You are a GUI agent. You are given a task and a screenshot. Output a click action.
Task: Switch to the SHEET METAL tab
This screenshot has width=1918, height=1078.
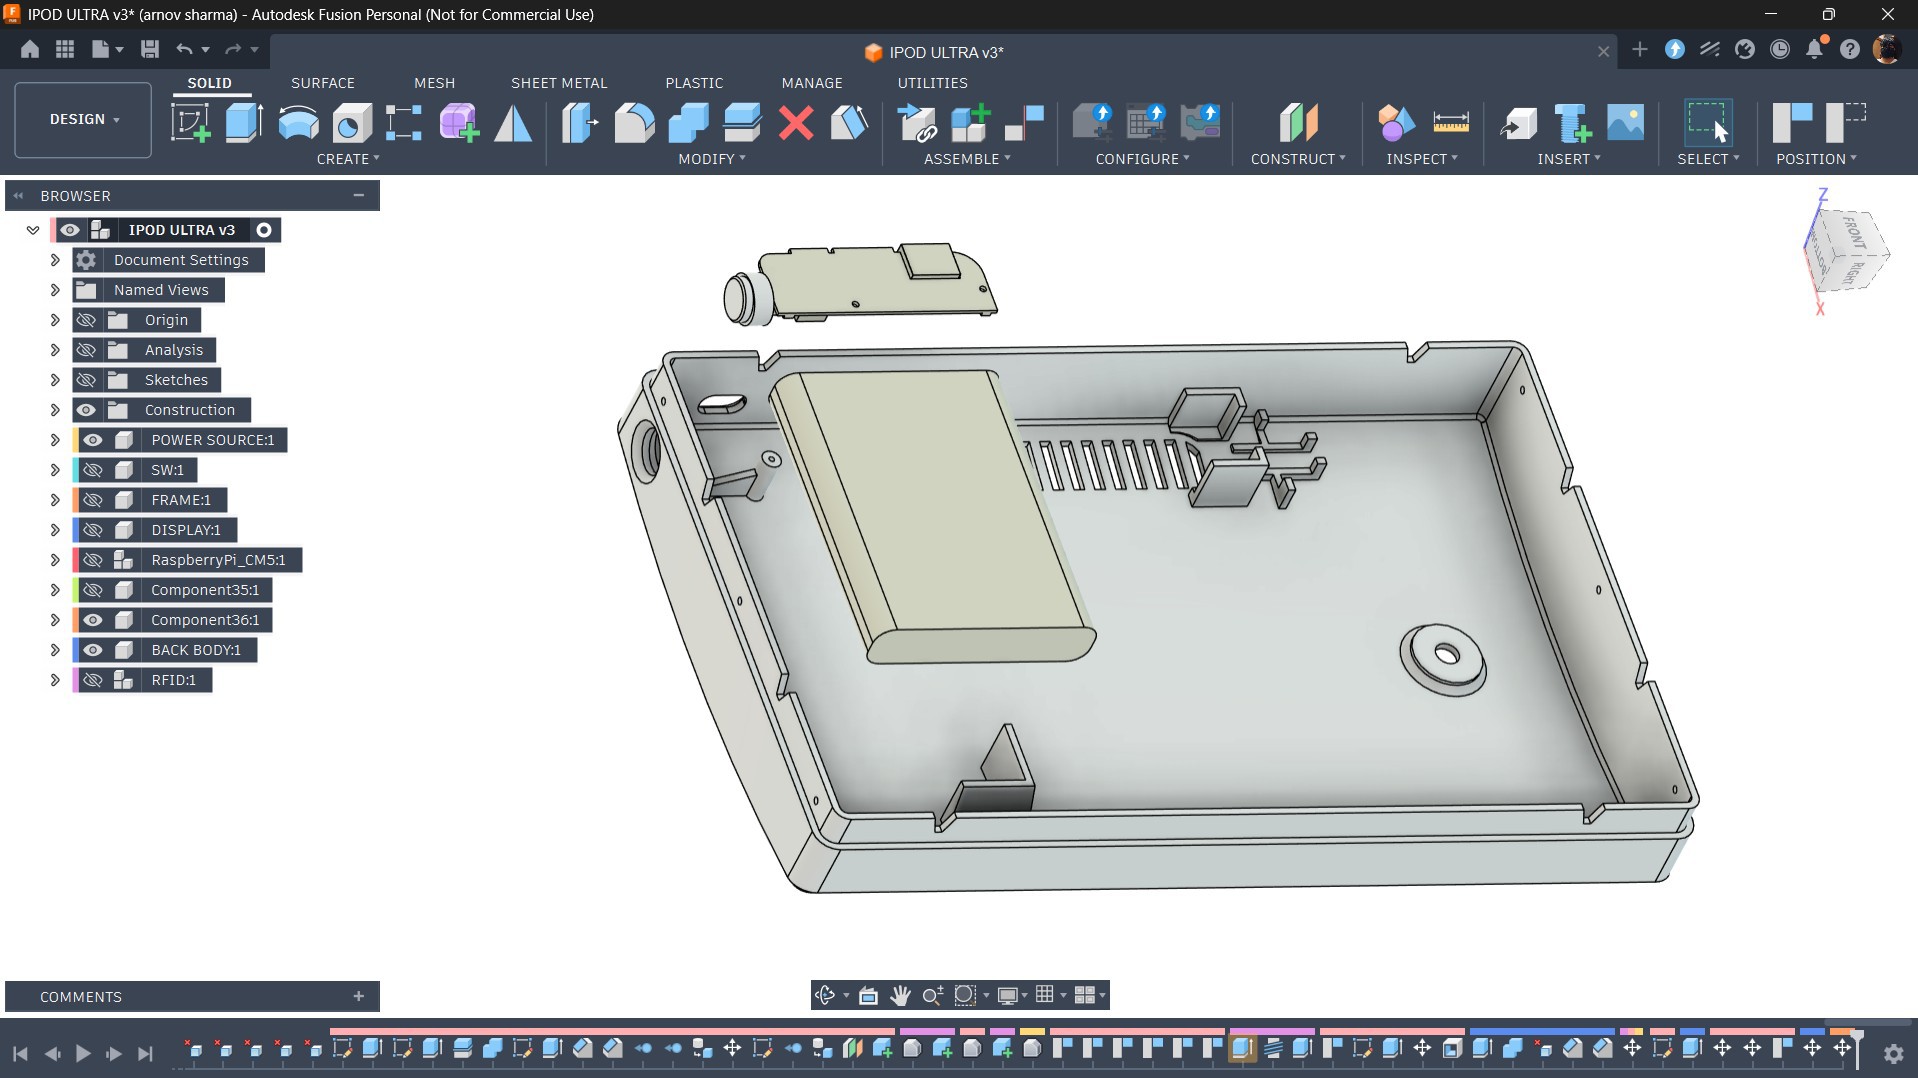pyautogui.click(x=559, y=83)
